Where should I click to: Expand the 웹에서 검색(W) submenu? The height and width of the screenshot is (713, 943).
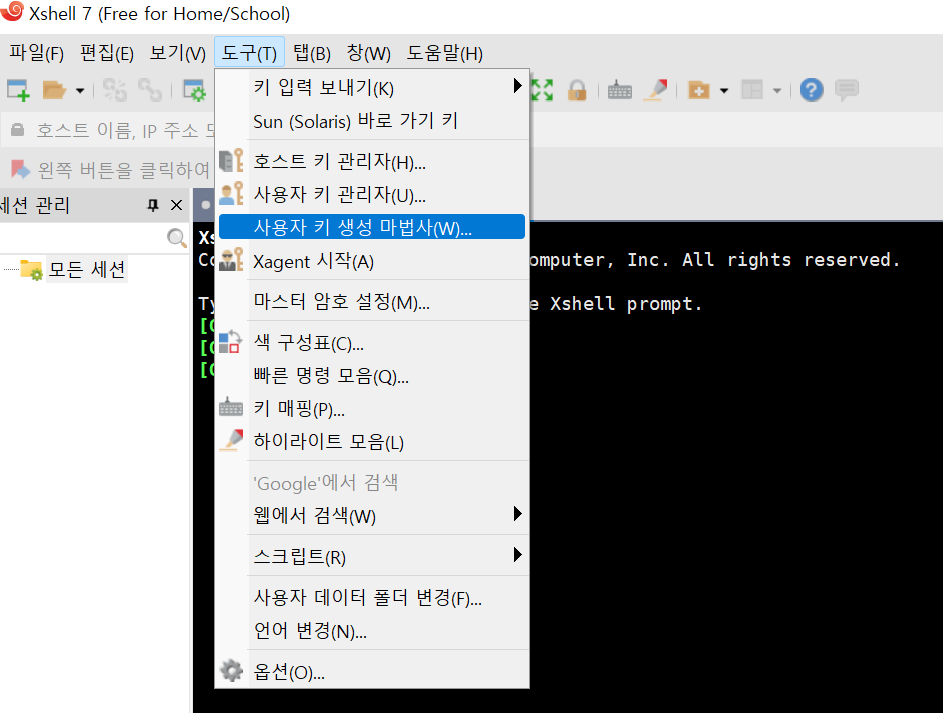point(372,515)
